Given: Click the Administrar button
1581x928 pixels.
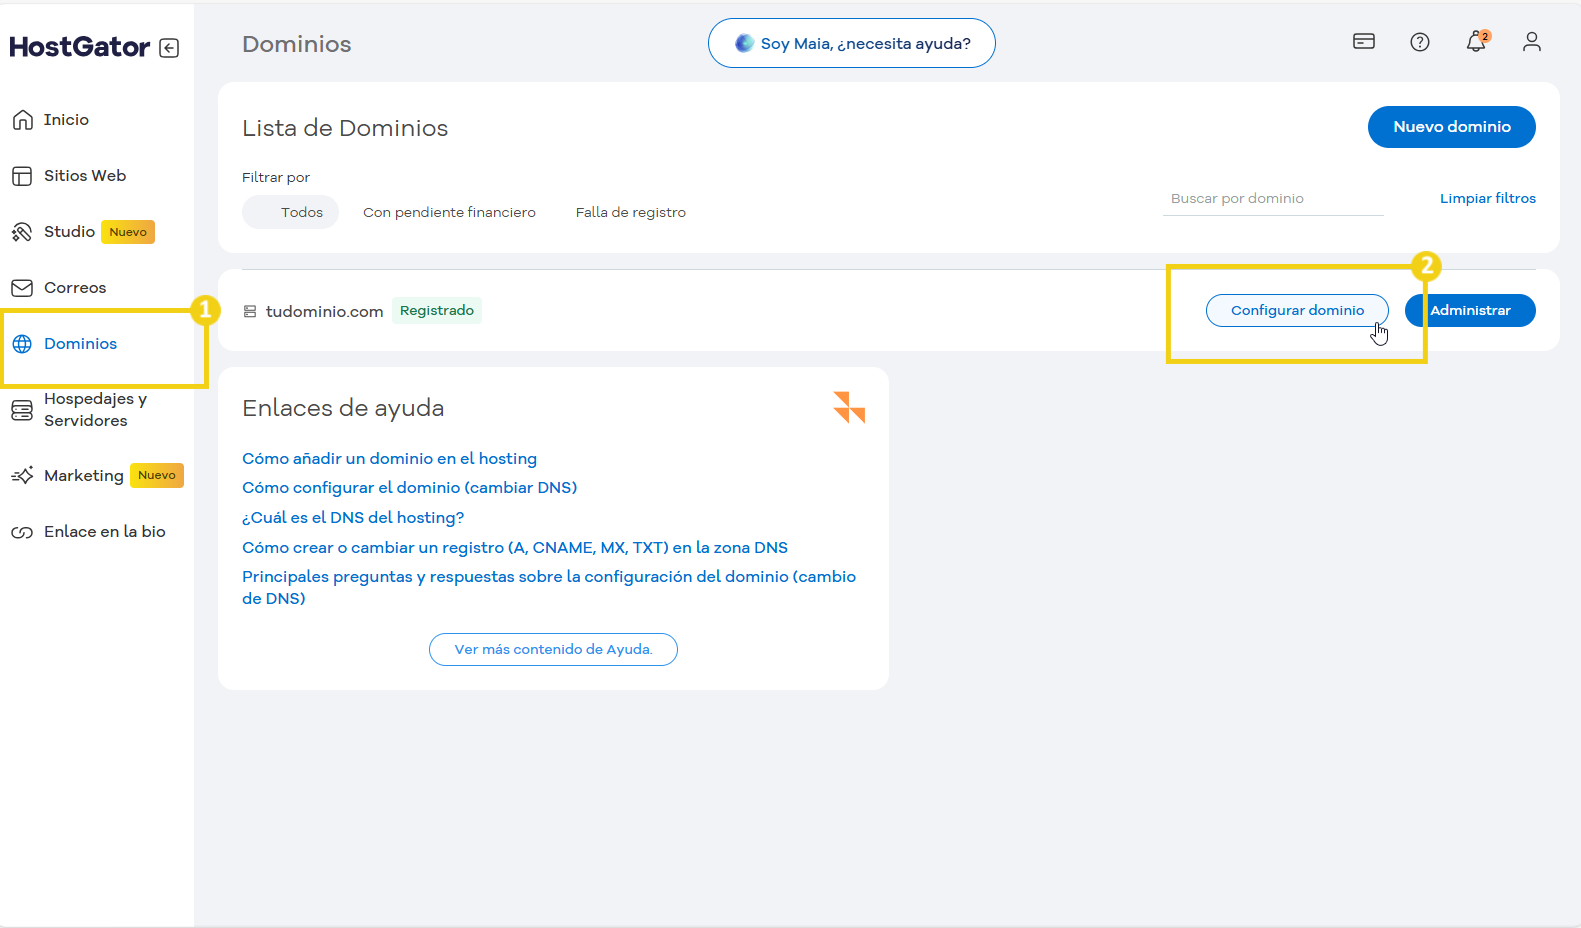Looking at the screenshot, I should (1472, 310).
